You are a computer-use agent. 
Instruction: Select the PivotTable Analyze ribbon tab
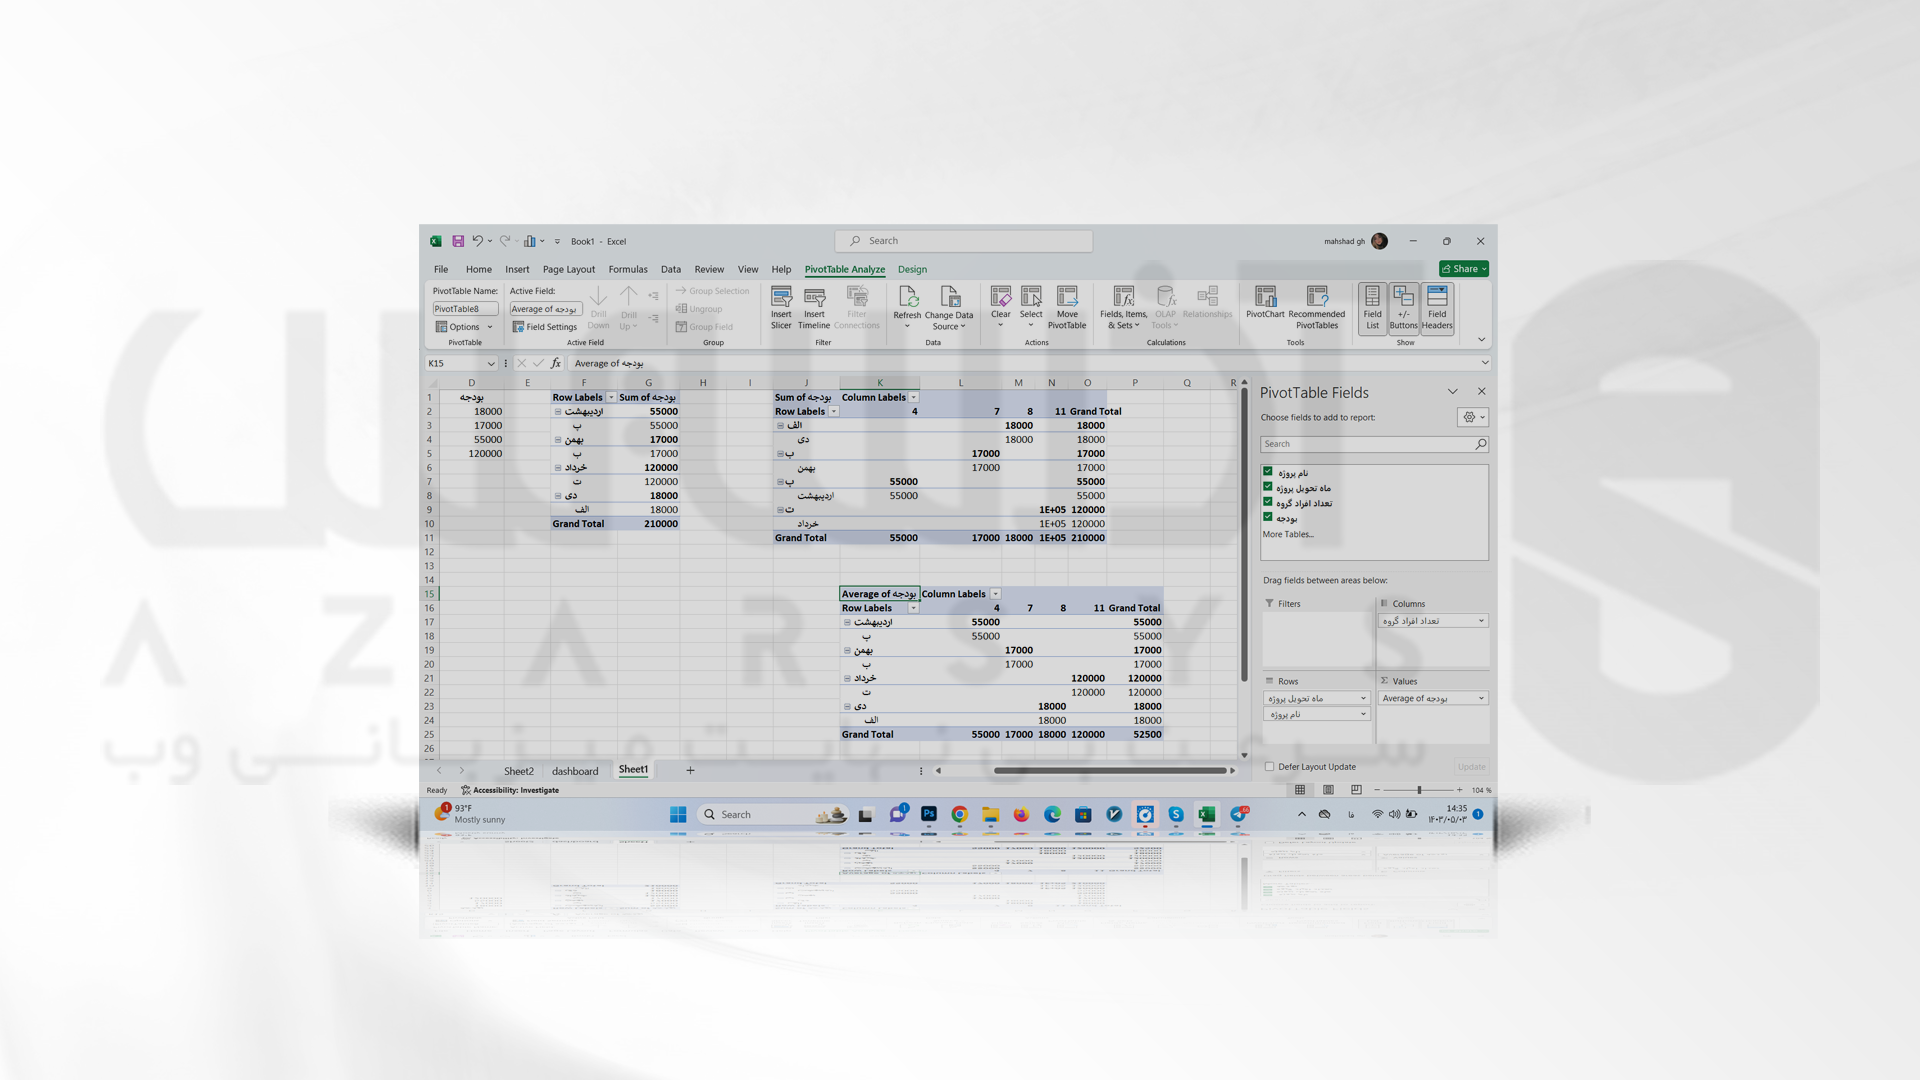844,269
